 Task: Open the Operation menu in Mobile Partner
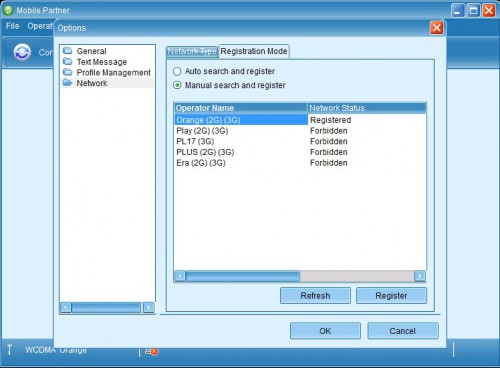point(40,26)
